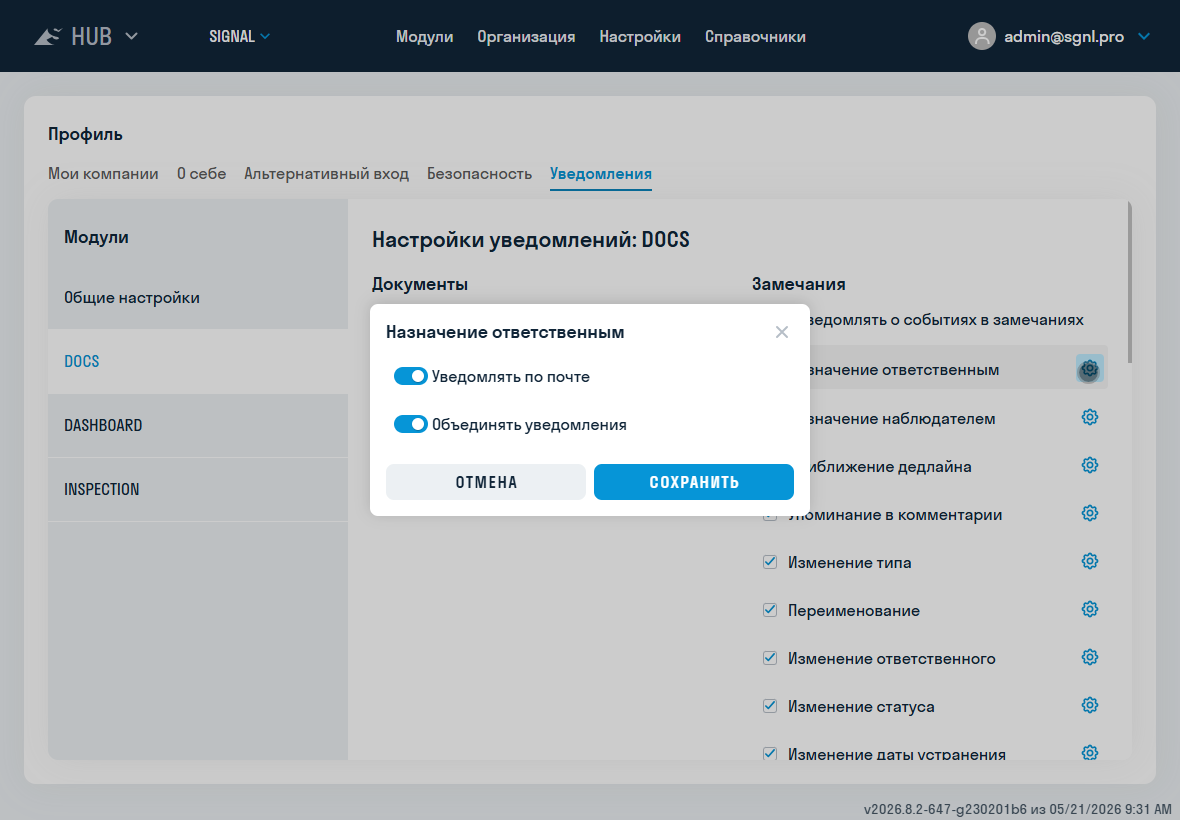Image resolution: width=1180 pixels, height=820 pixels.
Task: Open settings gear for Упоминание в комментарии
Action: tap(1090, 514)
